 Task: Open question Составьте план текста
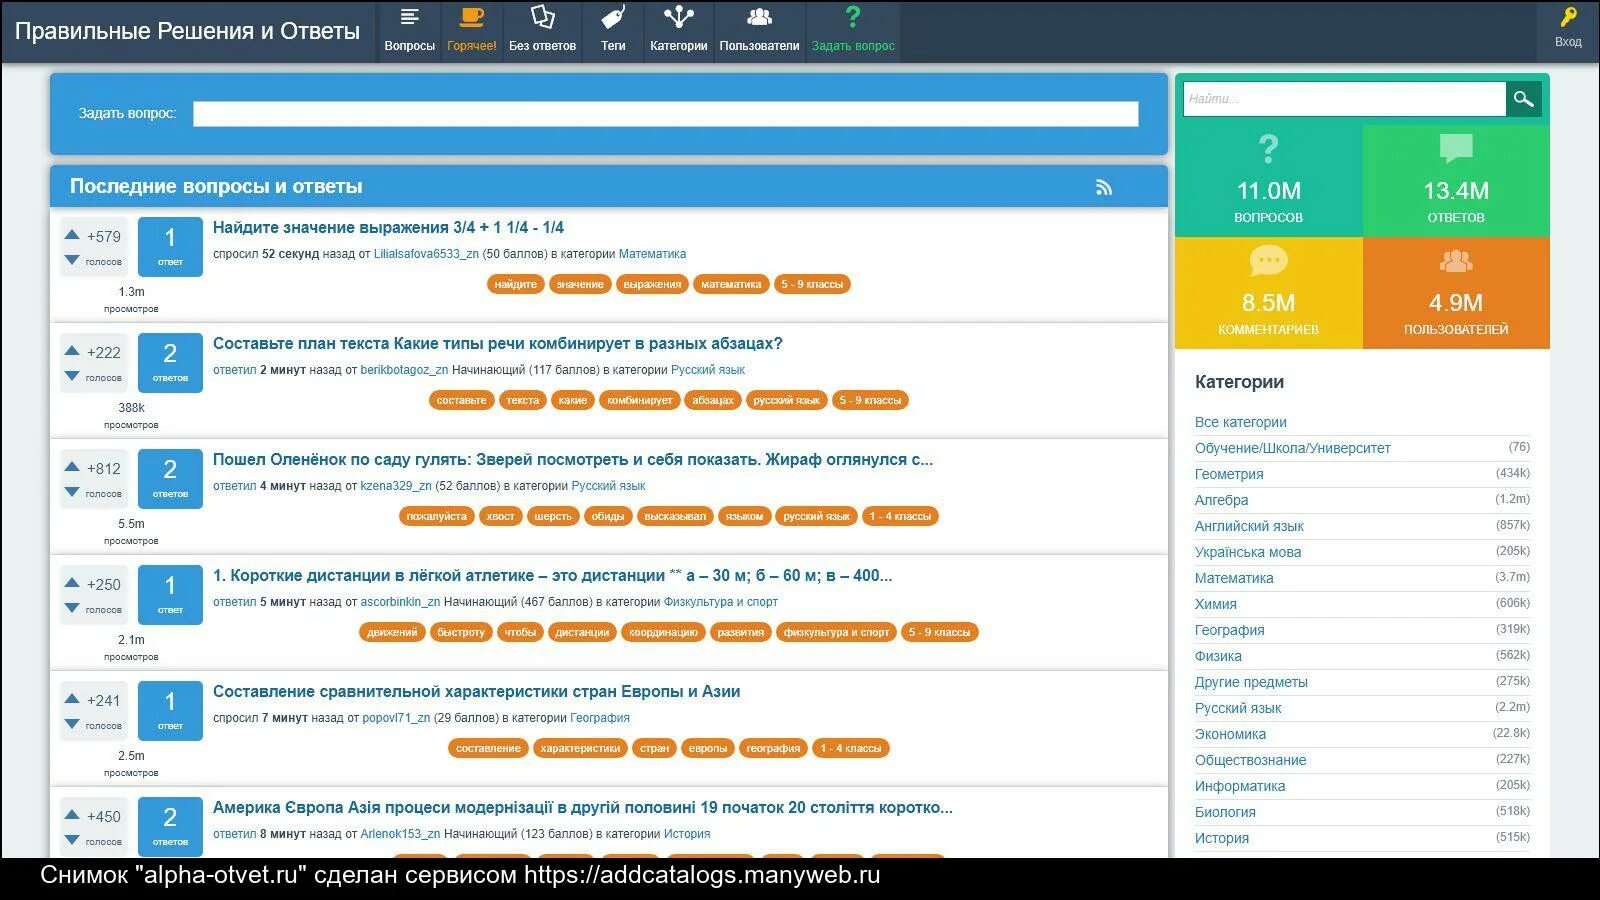pyautogui.click(x=497, y=344)
